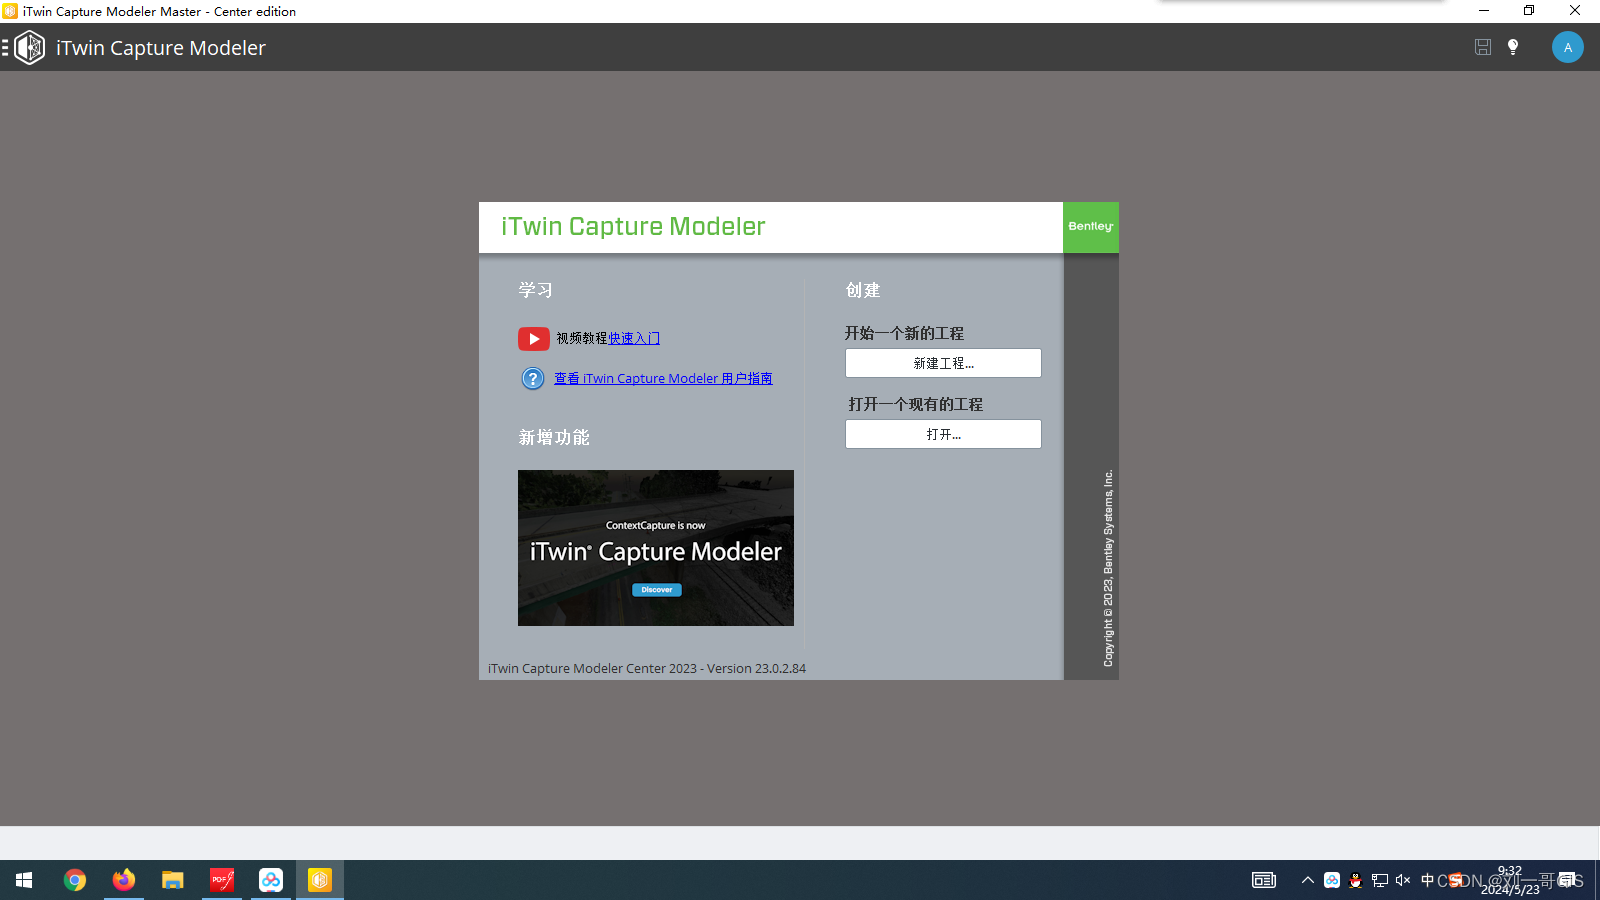
Task: Click the '创建' section heading
Action: 863,290
